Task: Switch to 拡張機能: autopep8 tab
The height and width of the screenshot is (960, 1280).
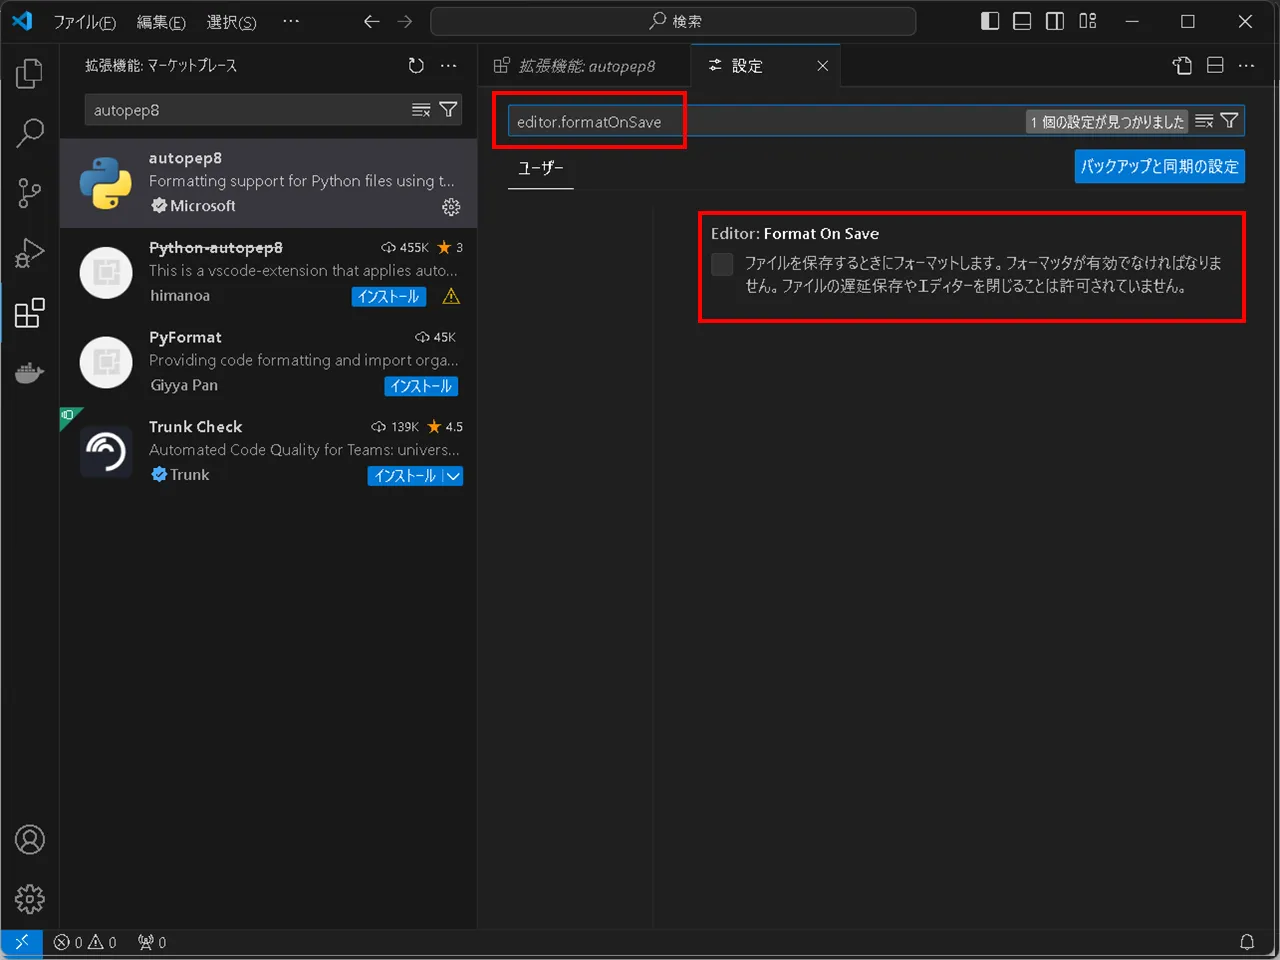Action: coord(584,66)
